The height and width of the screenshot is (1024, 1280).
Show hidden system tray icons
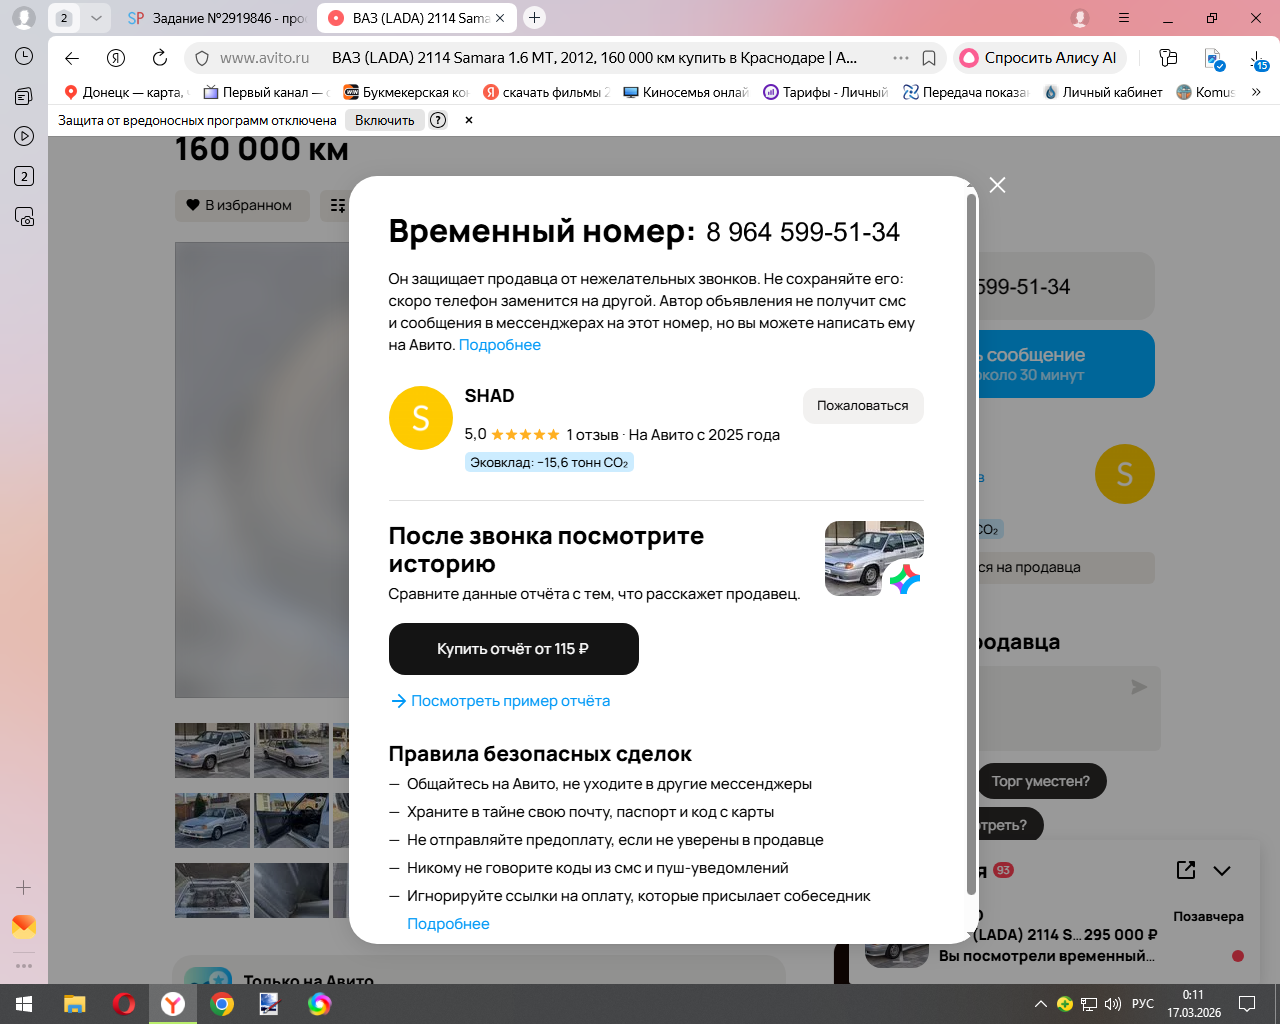(1041, 1004)
